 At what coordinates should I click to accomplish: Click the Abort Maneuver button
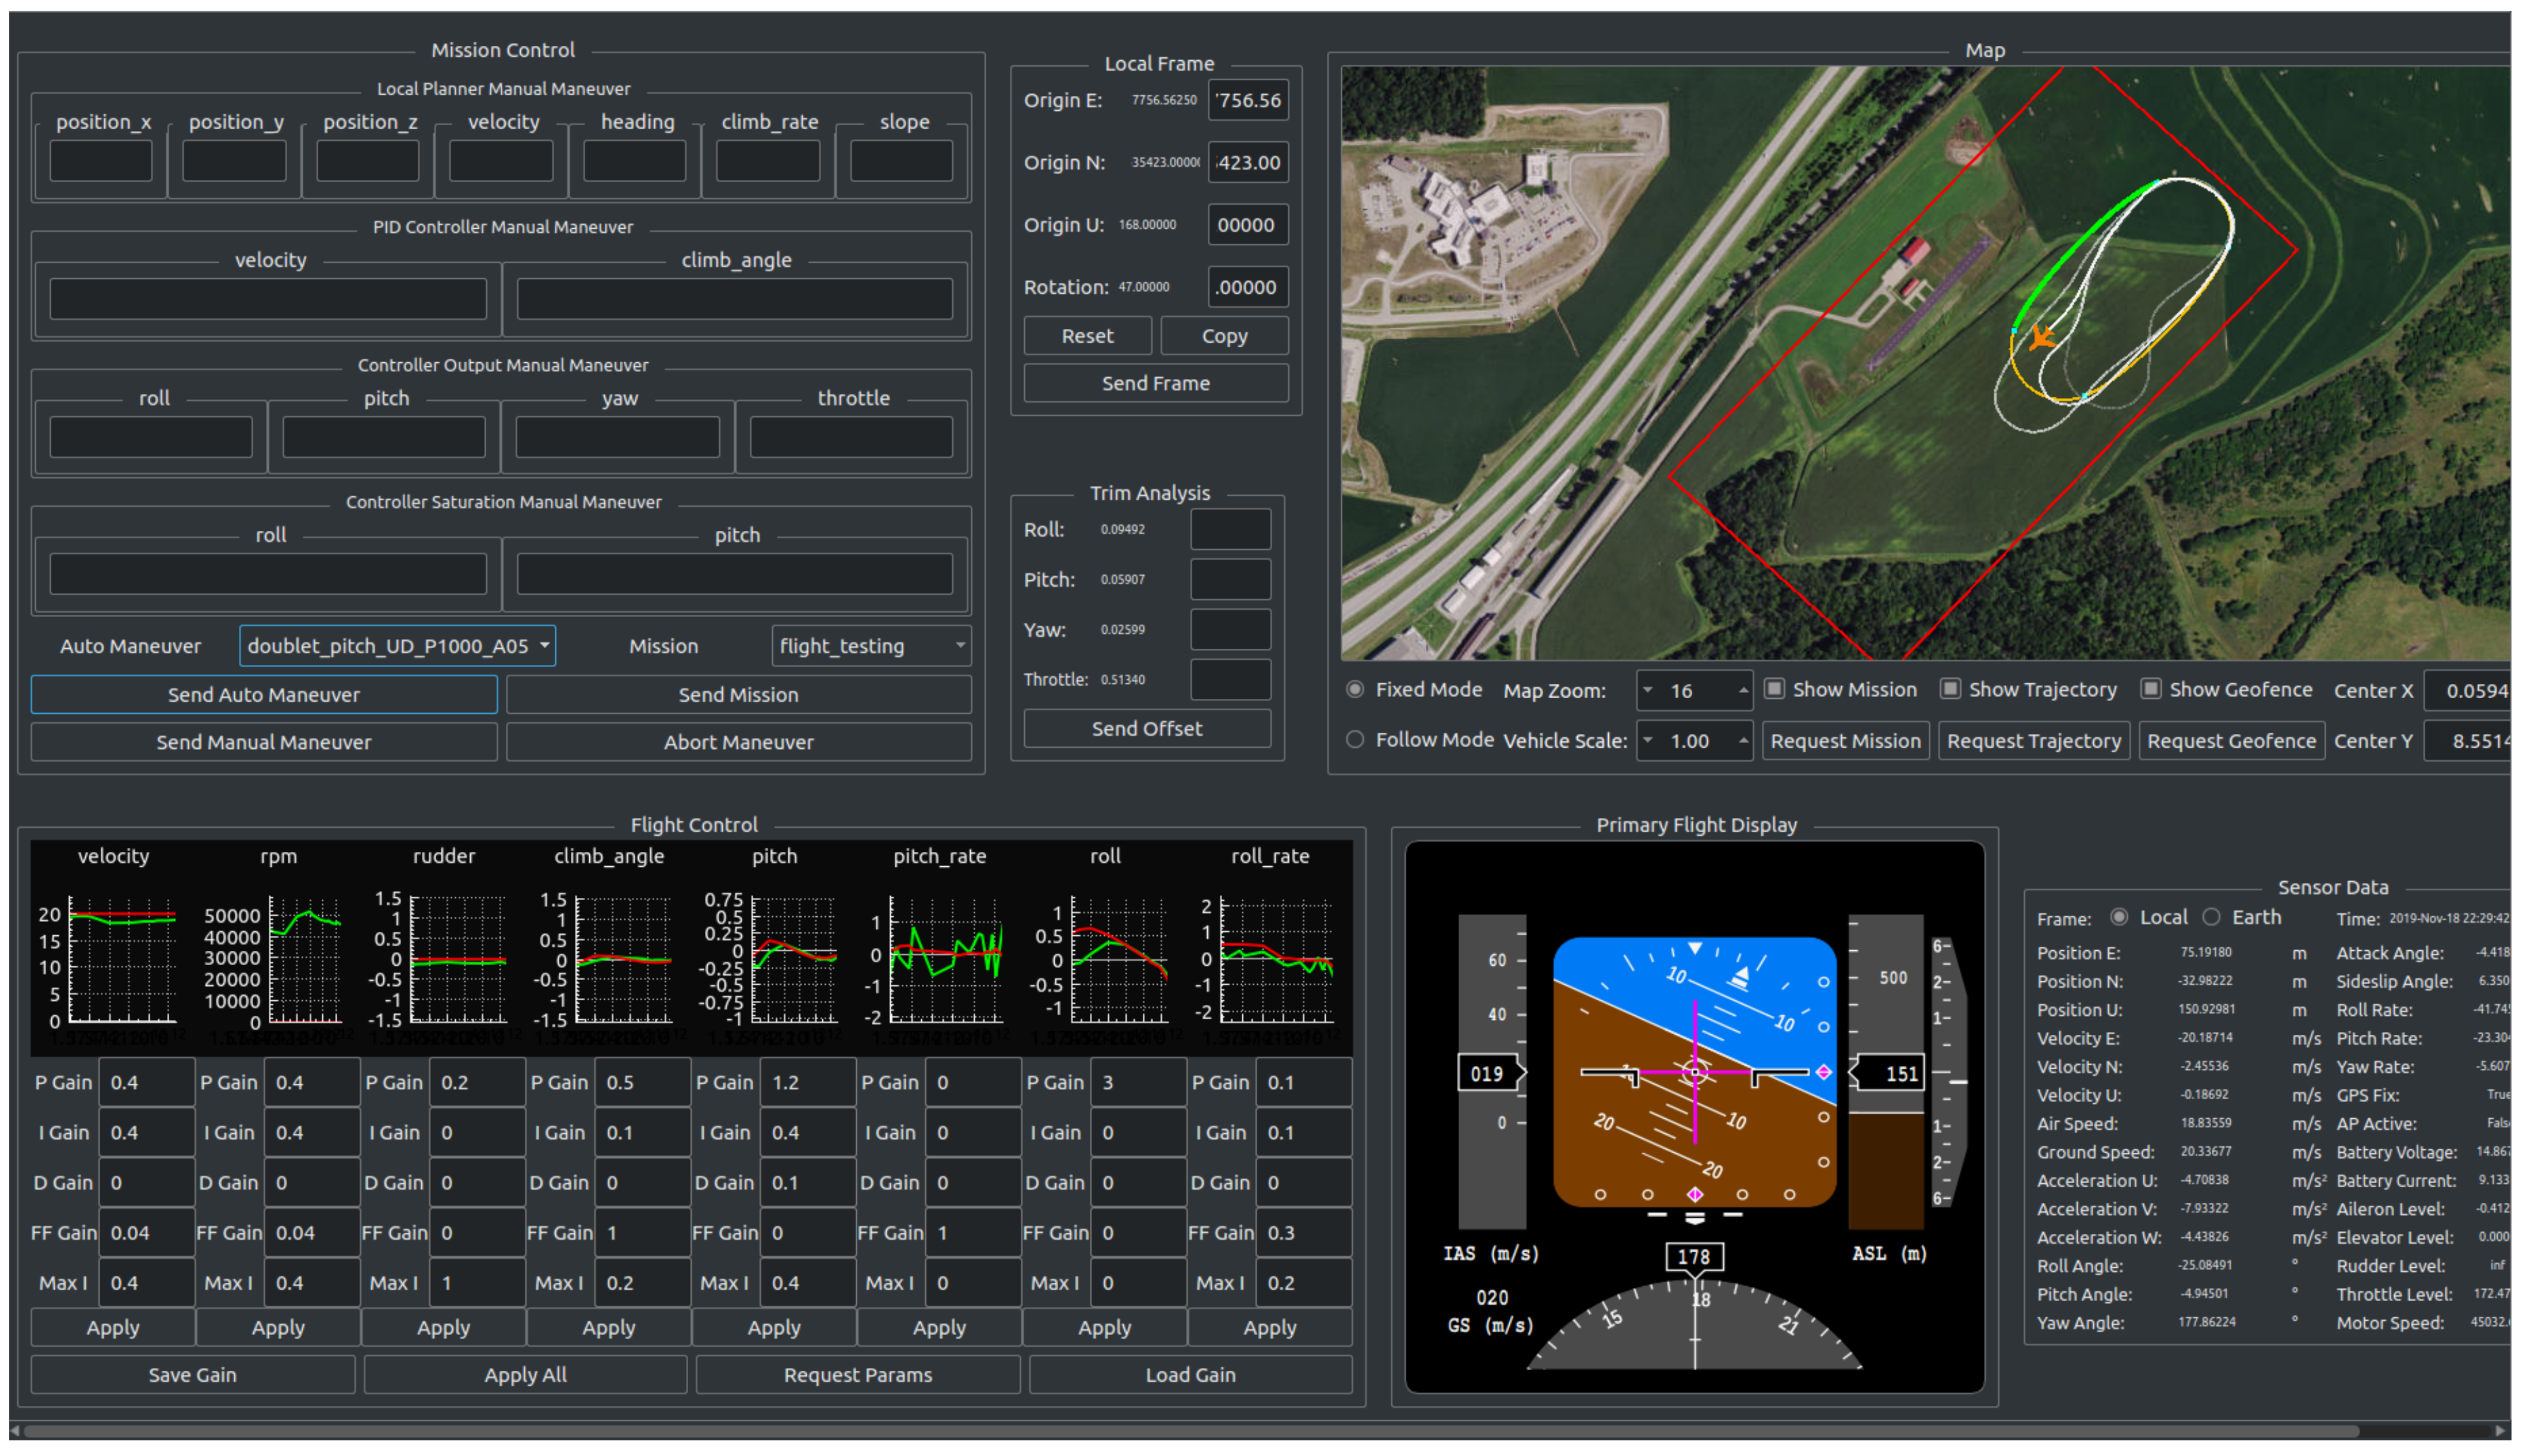tap(738, 742)
